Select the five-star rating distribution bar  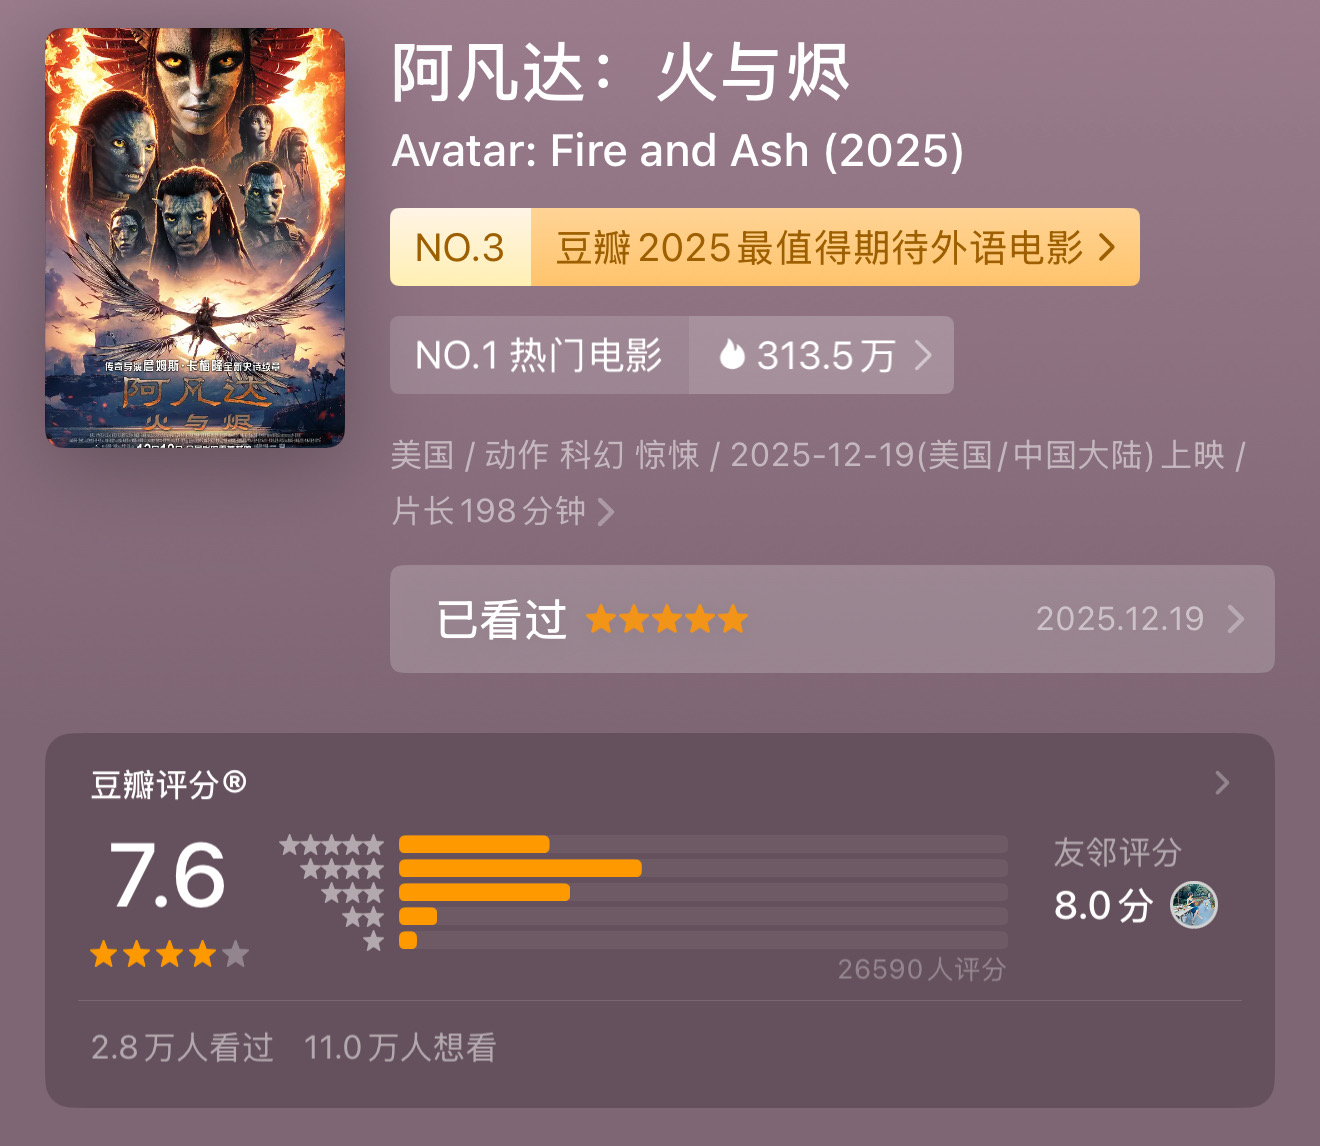point(702,844)
